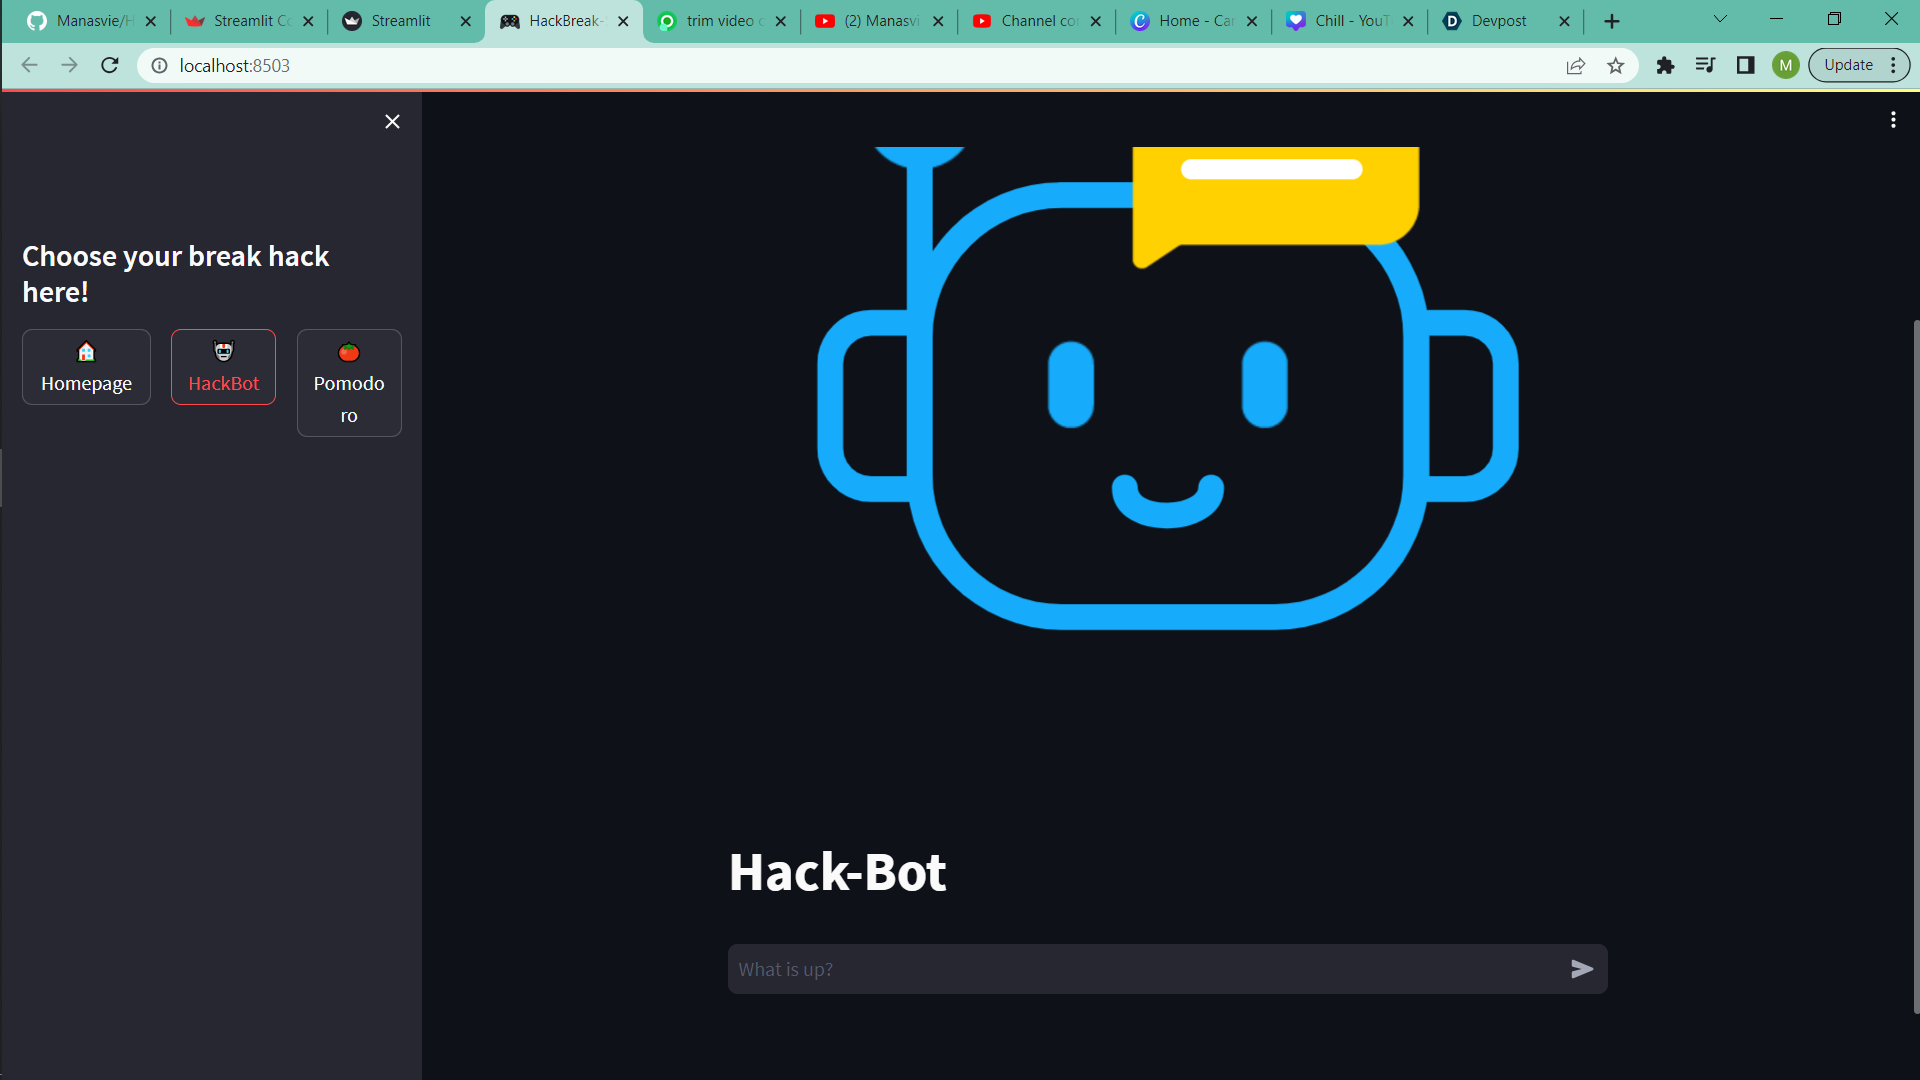The height and width of the screenshot is (1080, 1920).
Task: Expand the tab search dropdown chevron
Action: pos(1720,19)
